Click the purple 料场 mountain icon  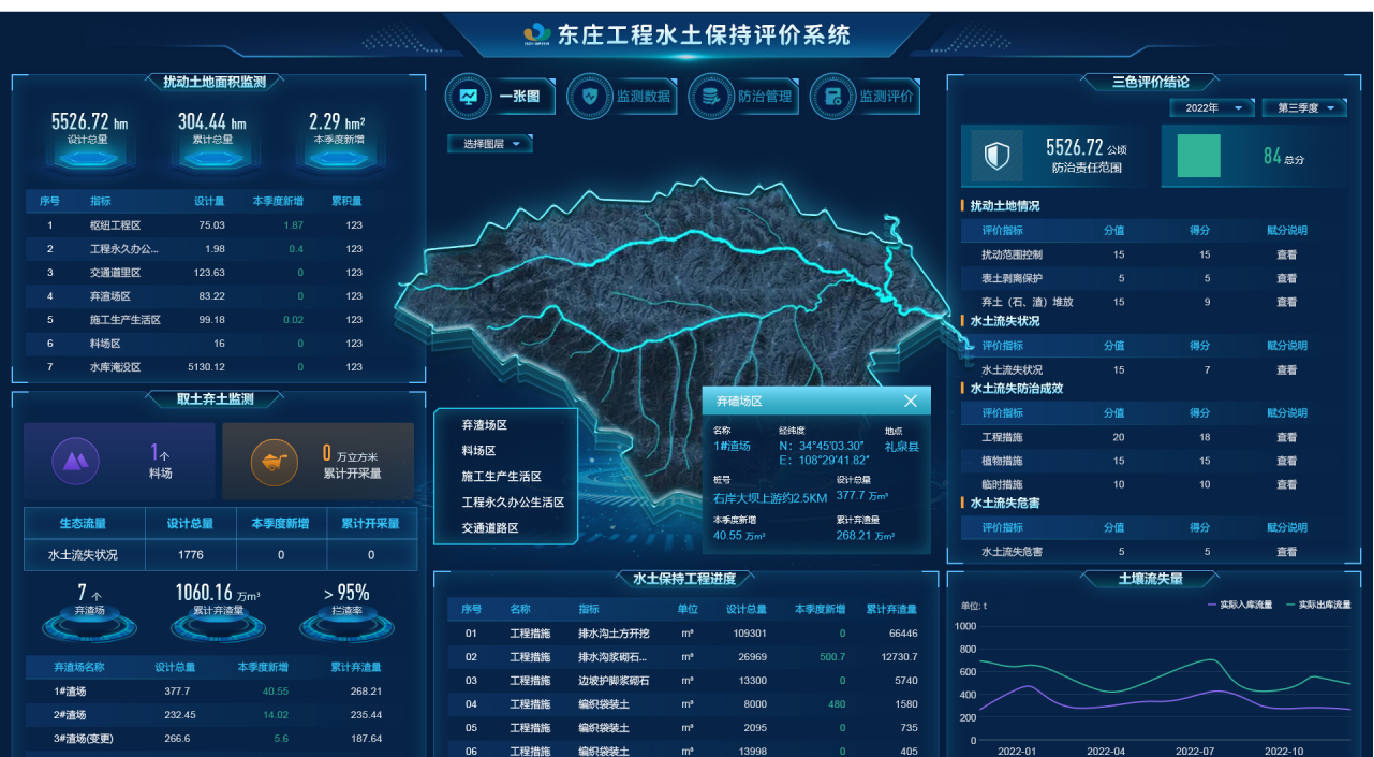75,461
